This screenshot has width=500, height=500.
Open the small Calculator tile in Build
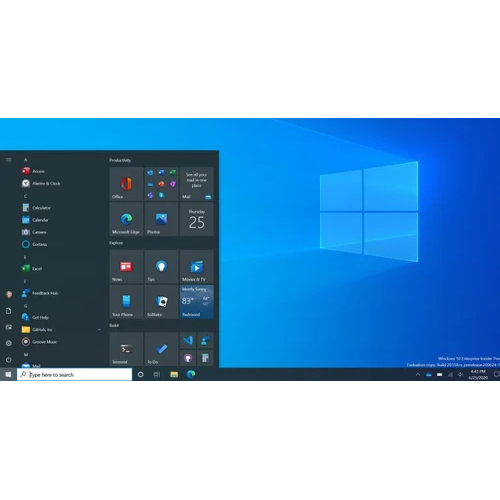coord(205,358)
